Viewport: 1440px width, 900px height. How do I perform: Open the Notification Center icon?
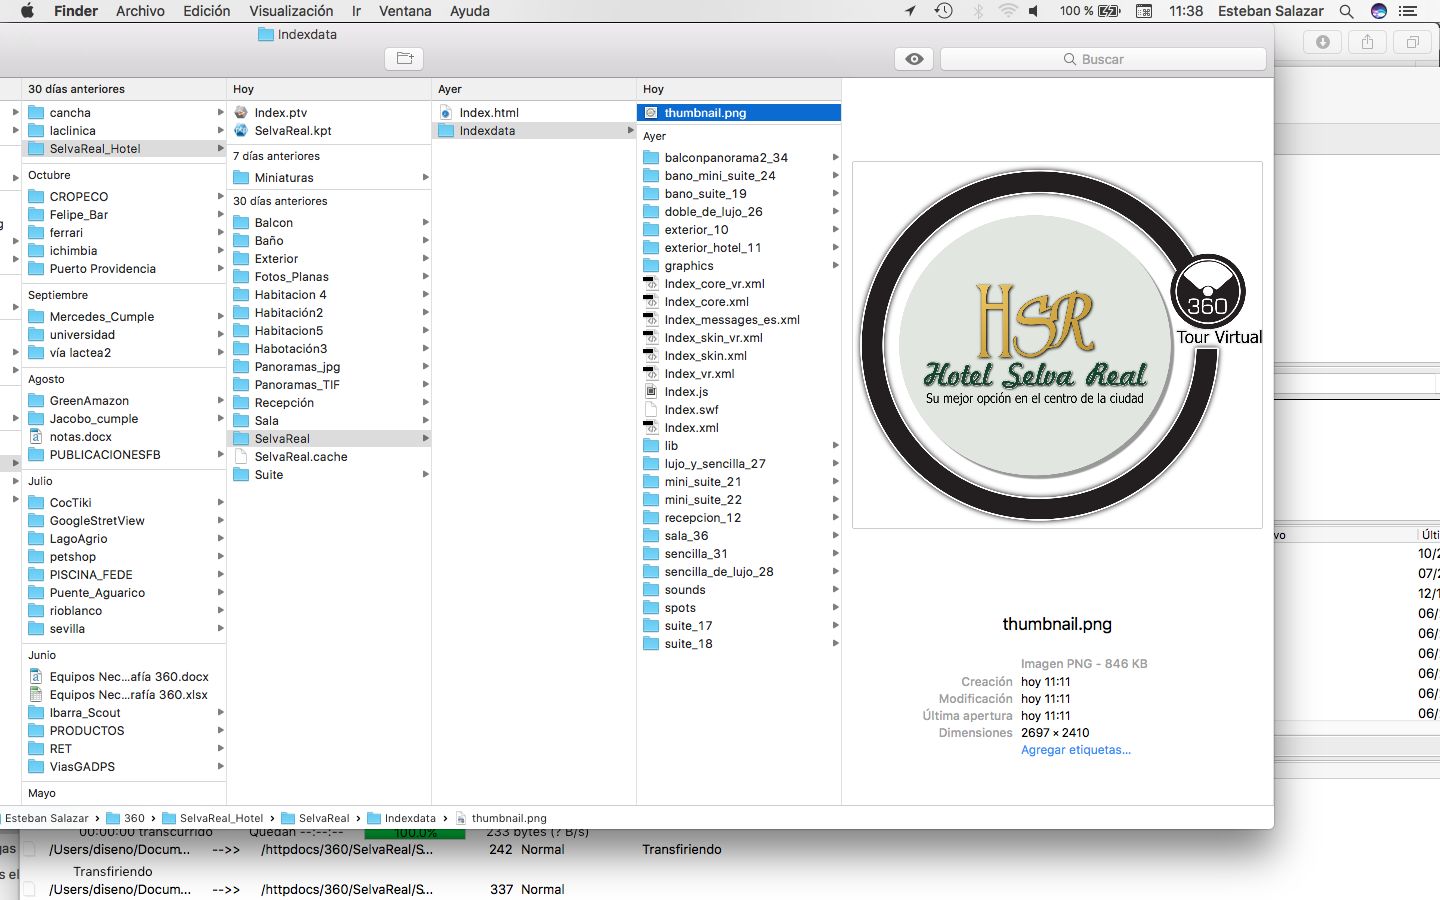point(1408,11)
